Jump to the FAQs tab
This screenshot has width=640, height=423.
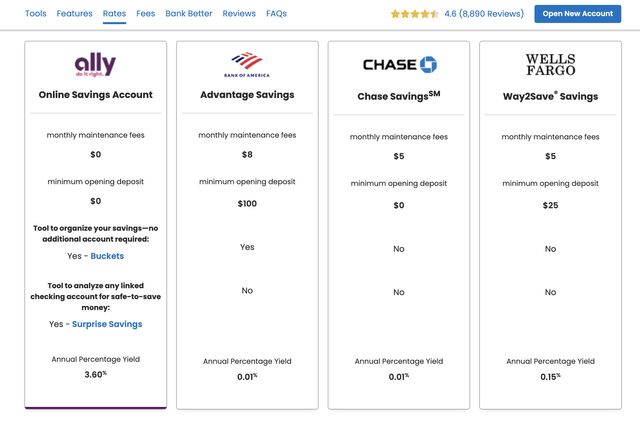276,14
